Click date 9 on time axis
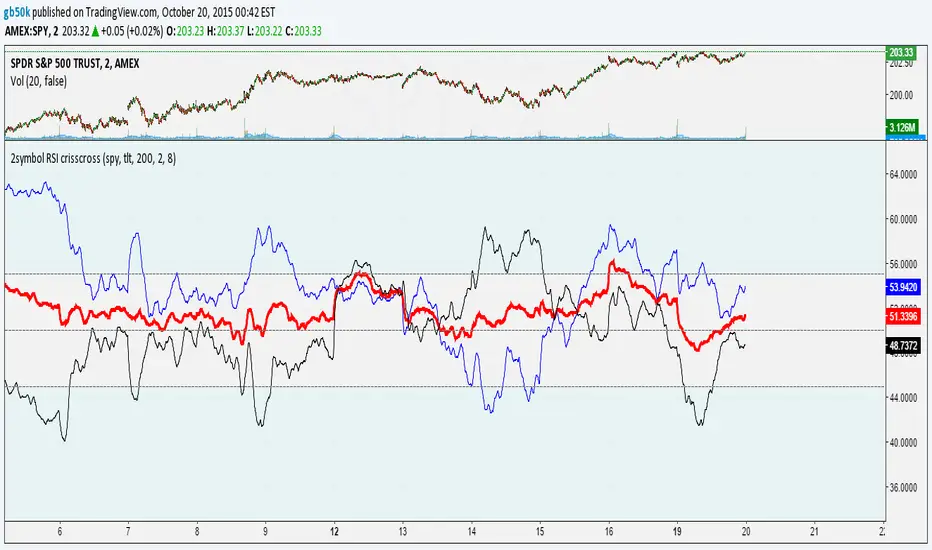932x550 pixels. click(x=266, y=532)
